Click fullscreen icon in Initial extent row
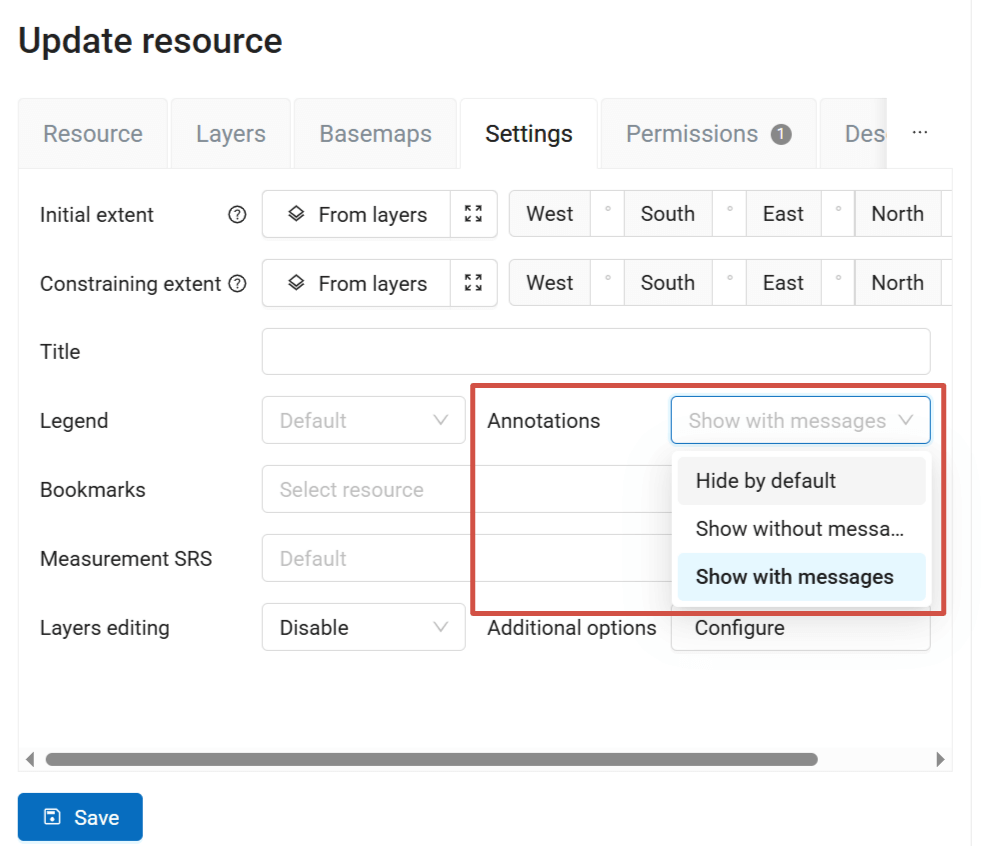The image size is (982, 846). [x=474, y=214]
